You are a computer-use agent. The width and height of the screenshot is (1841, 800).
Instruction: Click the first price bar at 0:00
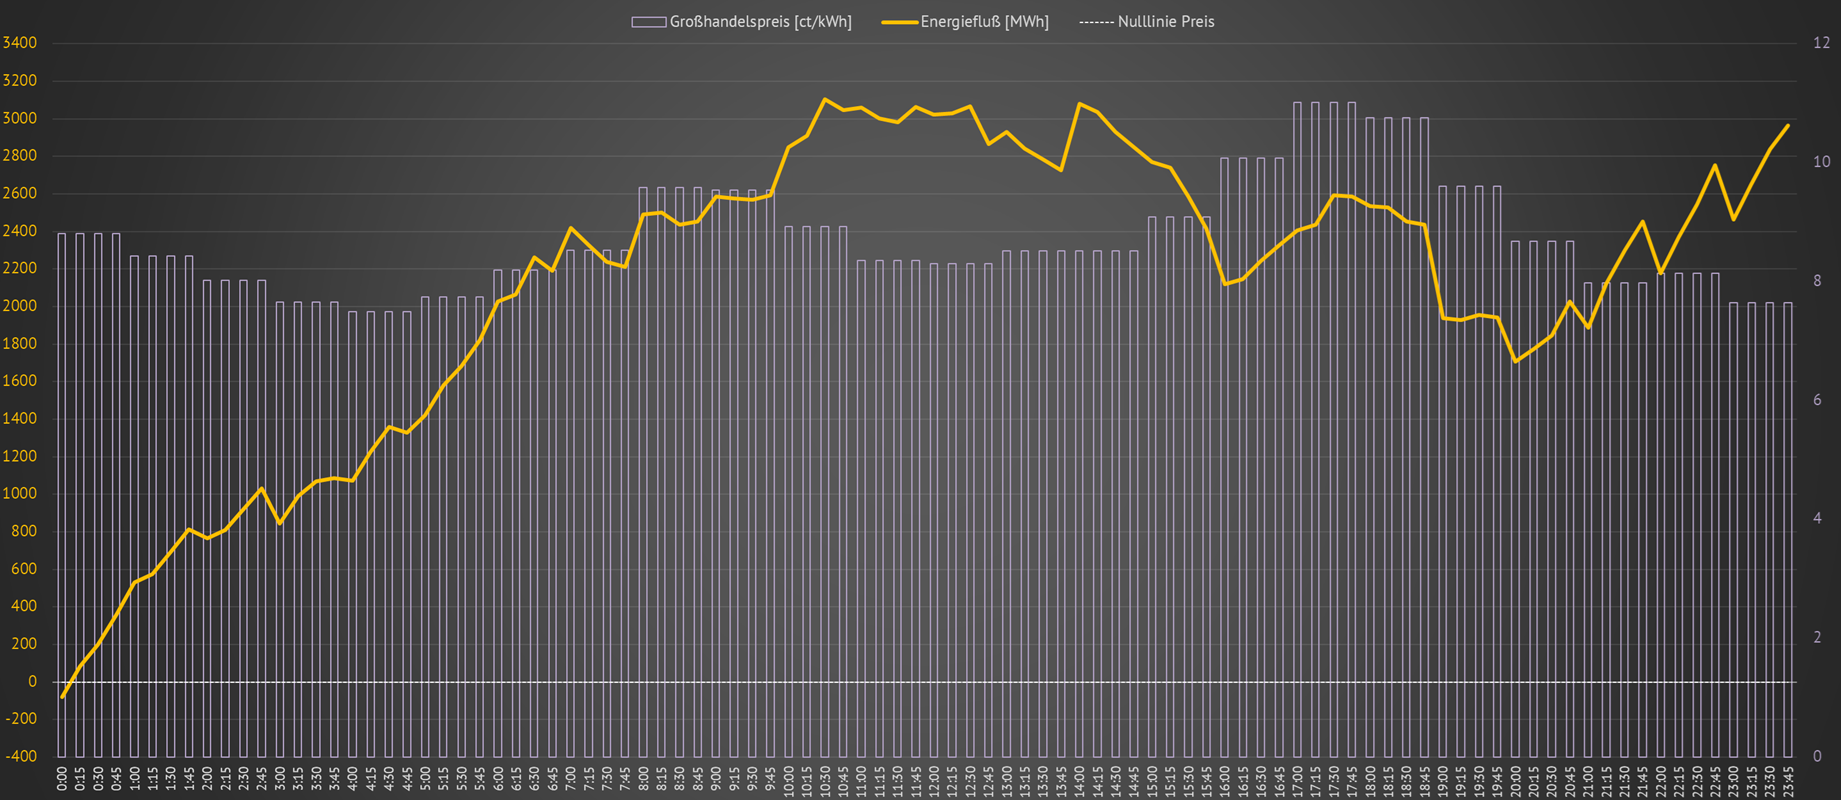pos(62,500)
